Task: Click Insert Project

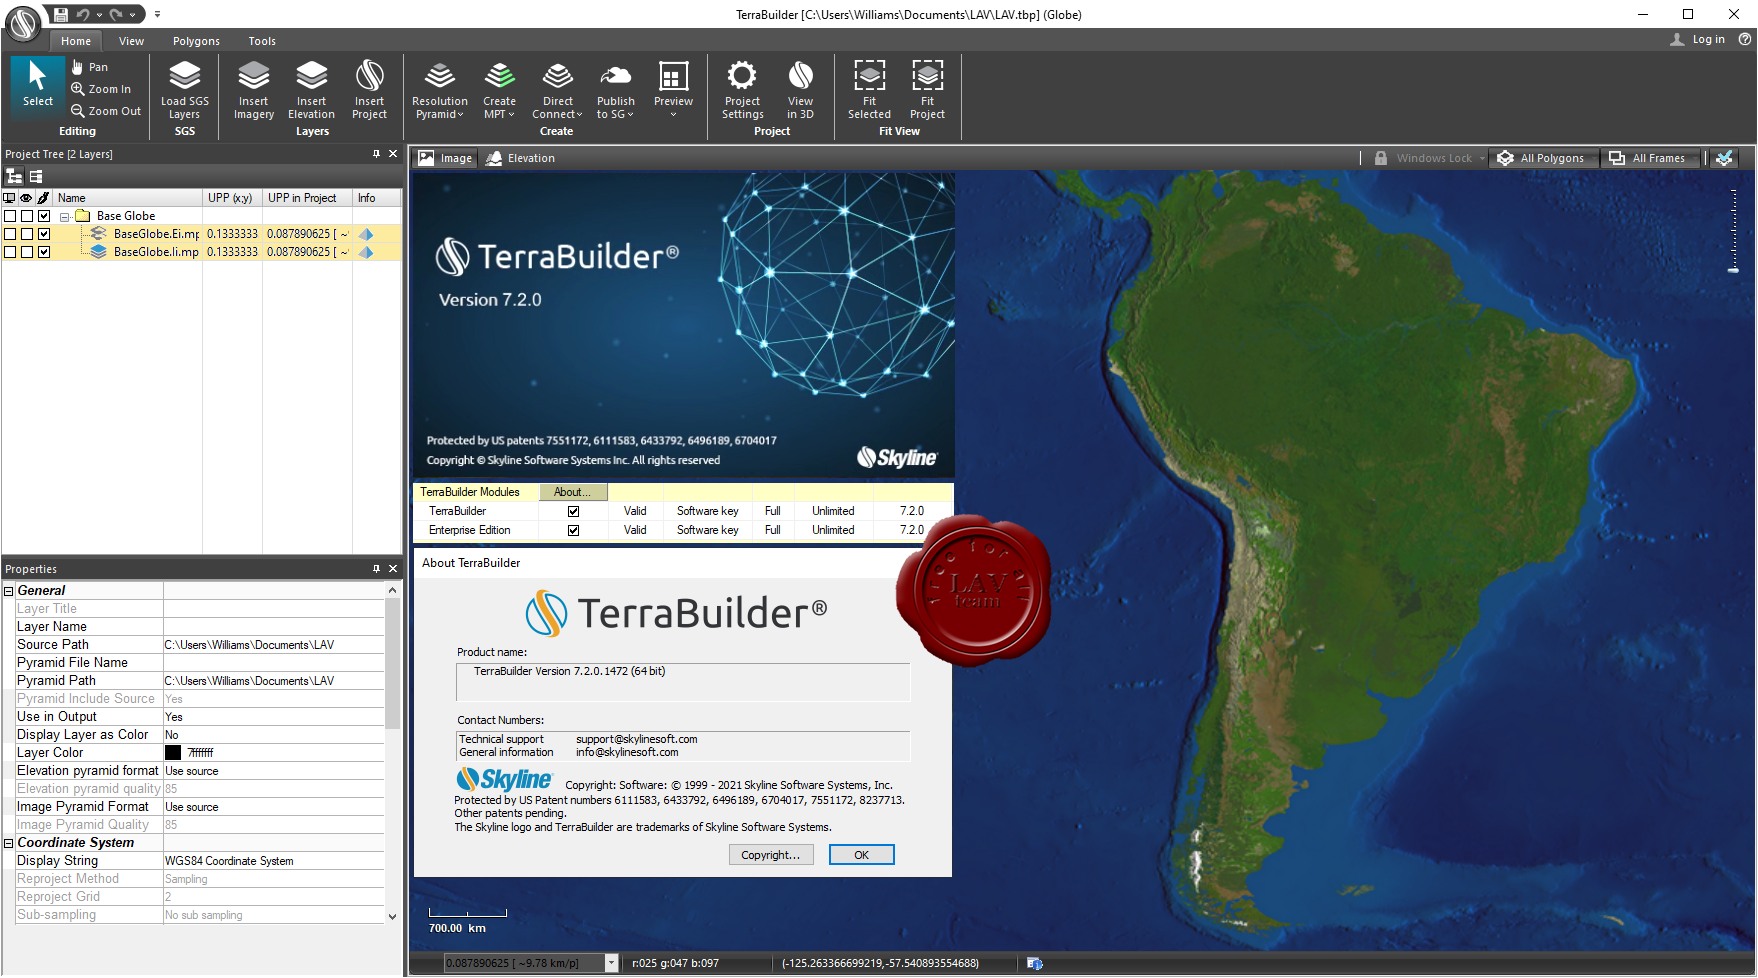Action: 370,89
